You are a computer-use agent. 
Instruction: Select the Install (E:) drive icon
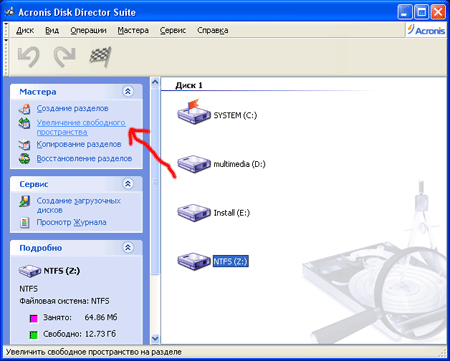pos(194,212)
